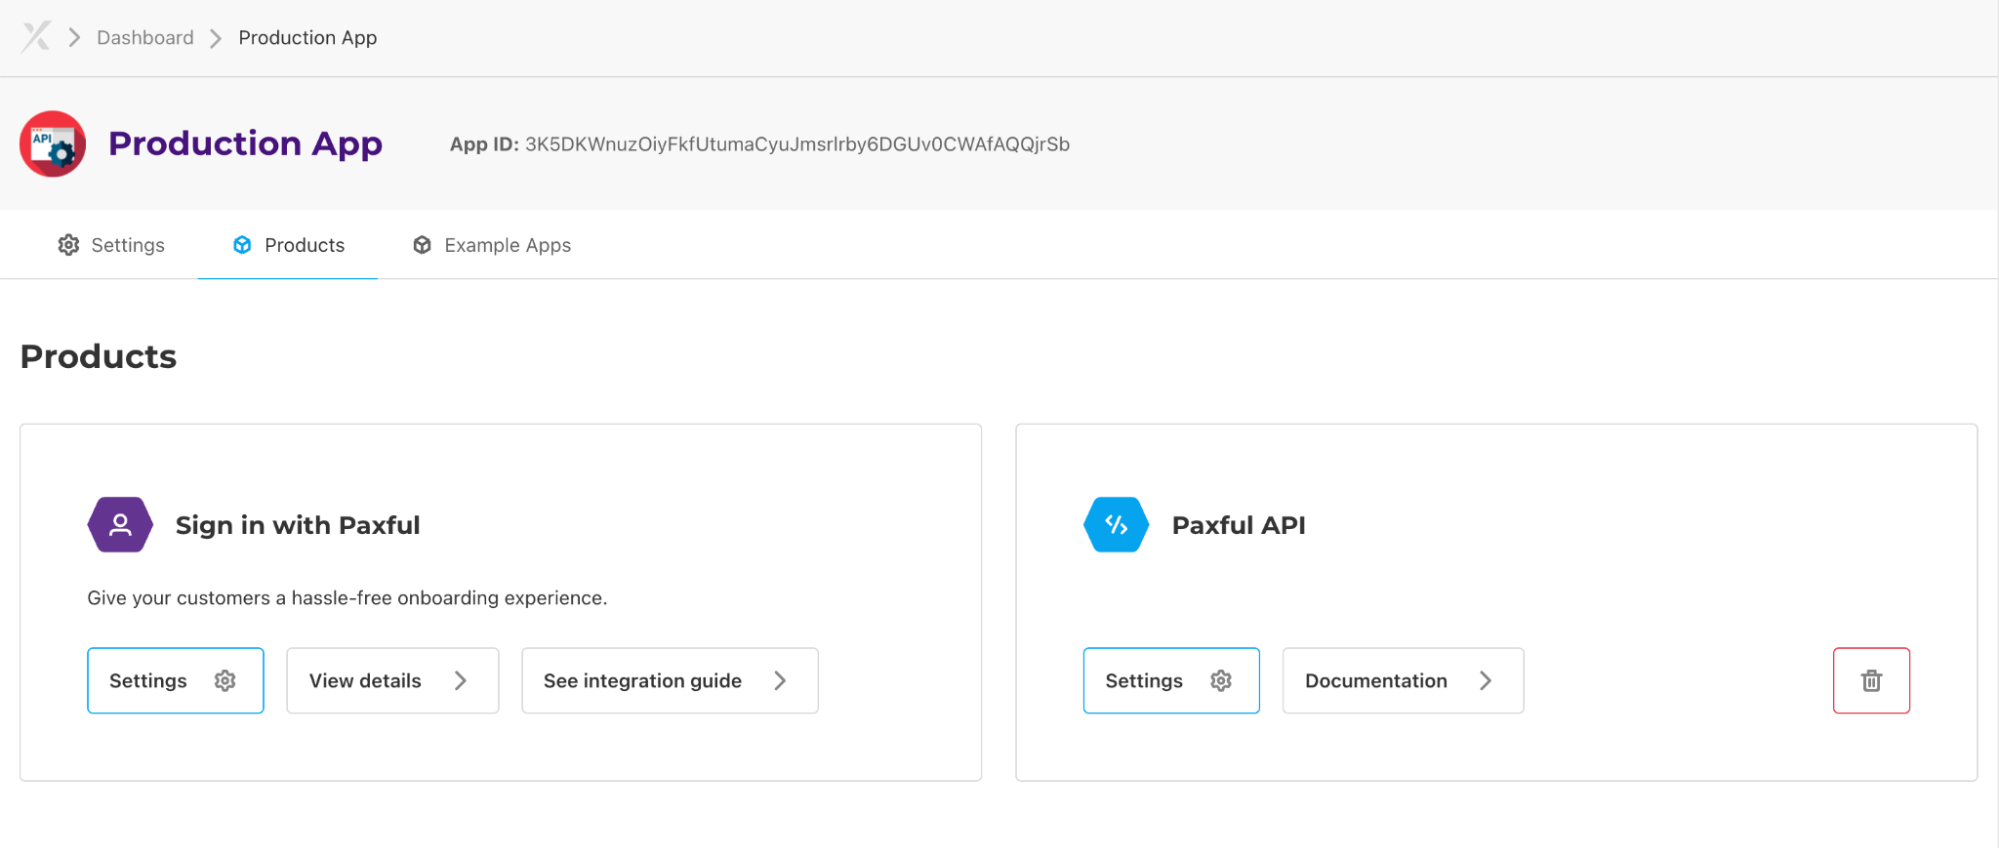Go to Dashboard breadcrumb link
The image size is (1999, 849).
[145, 38]
